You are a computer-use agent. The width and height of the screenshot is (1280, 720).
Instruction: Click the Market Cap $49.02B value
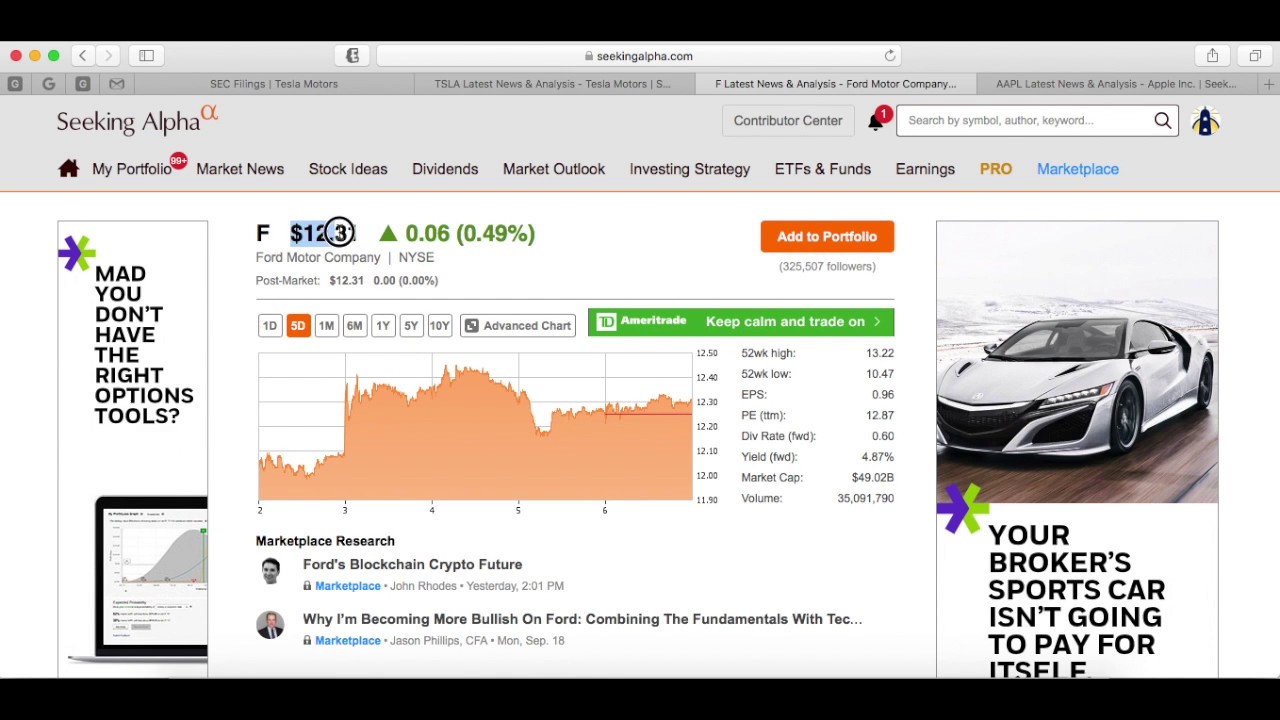(x=873, y=478)
